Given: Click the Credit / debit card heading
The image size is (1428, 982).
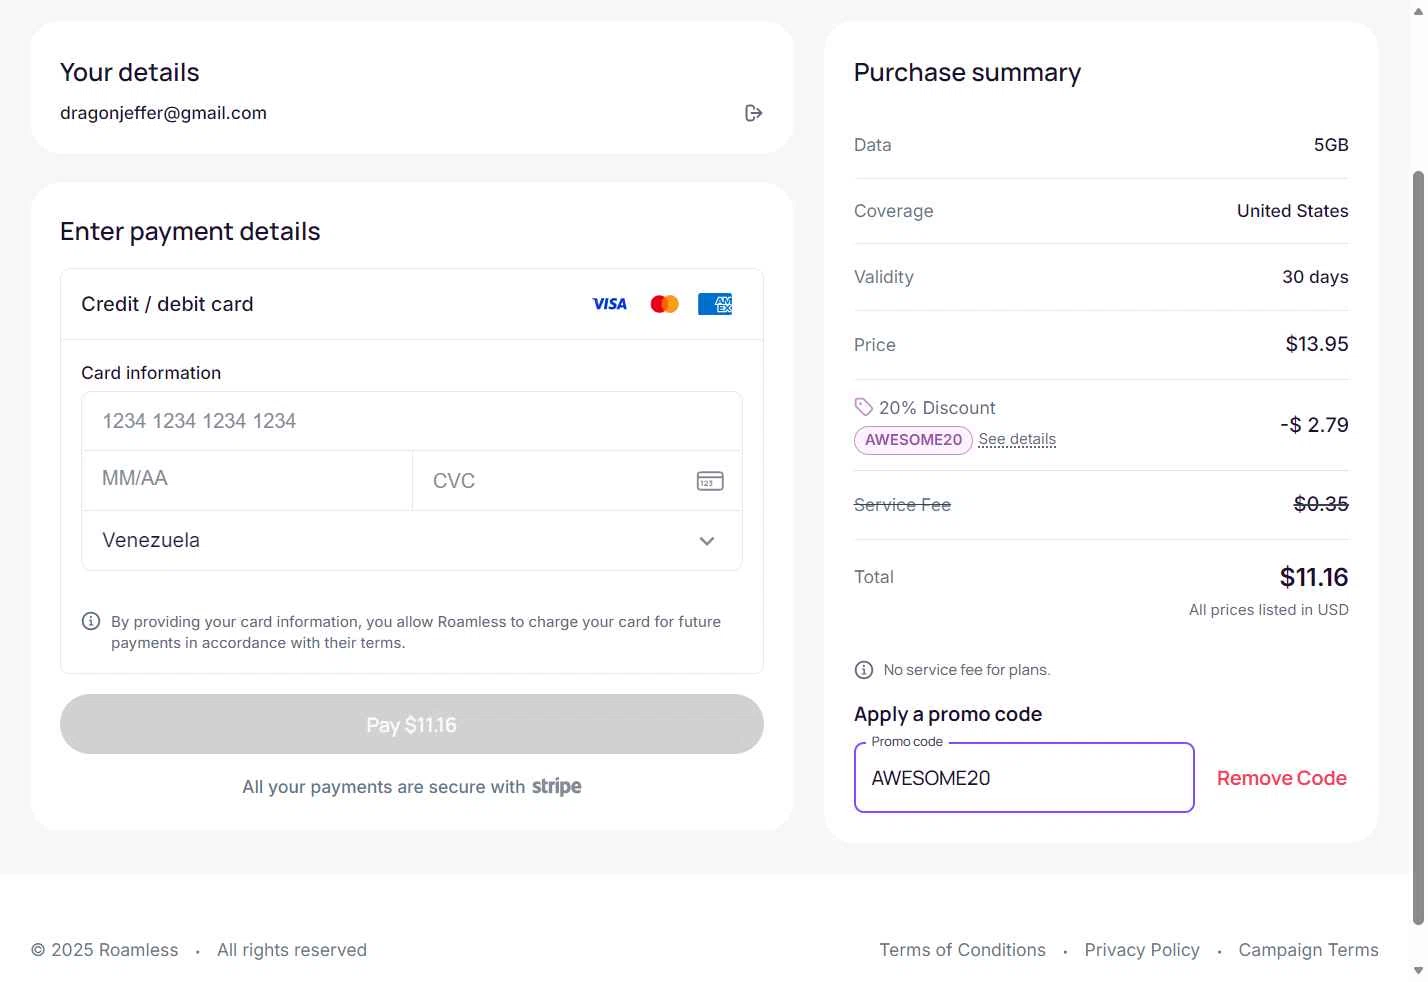Looking at the screenshot, I should [167, 304].
